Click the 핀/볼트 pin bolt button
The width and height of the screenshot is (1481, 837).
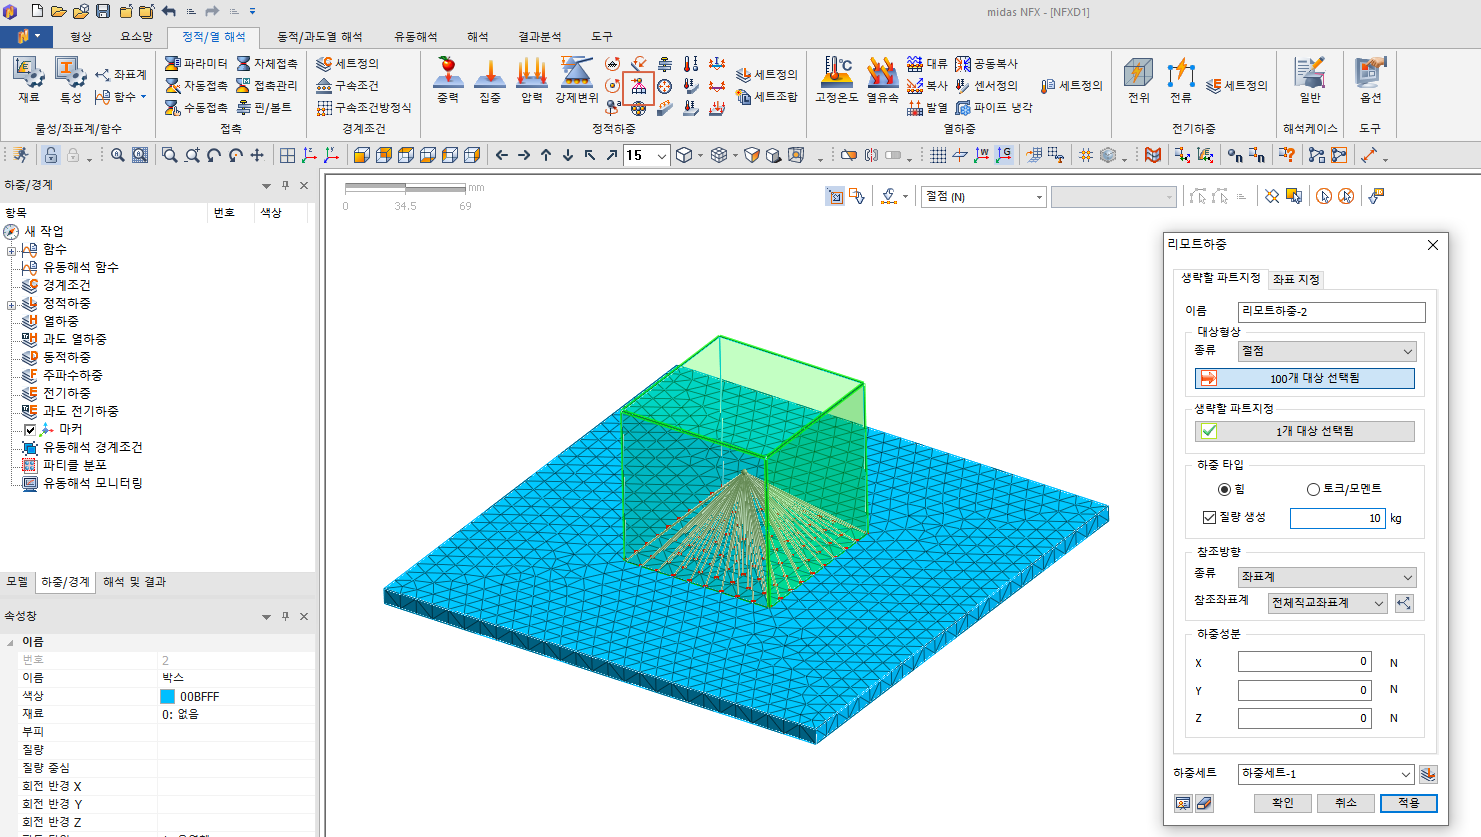pos(265,107)
